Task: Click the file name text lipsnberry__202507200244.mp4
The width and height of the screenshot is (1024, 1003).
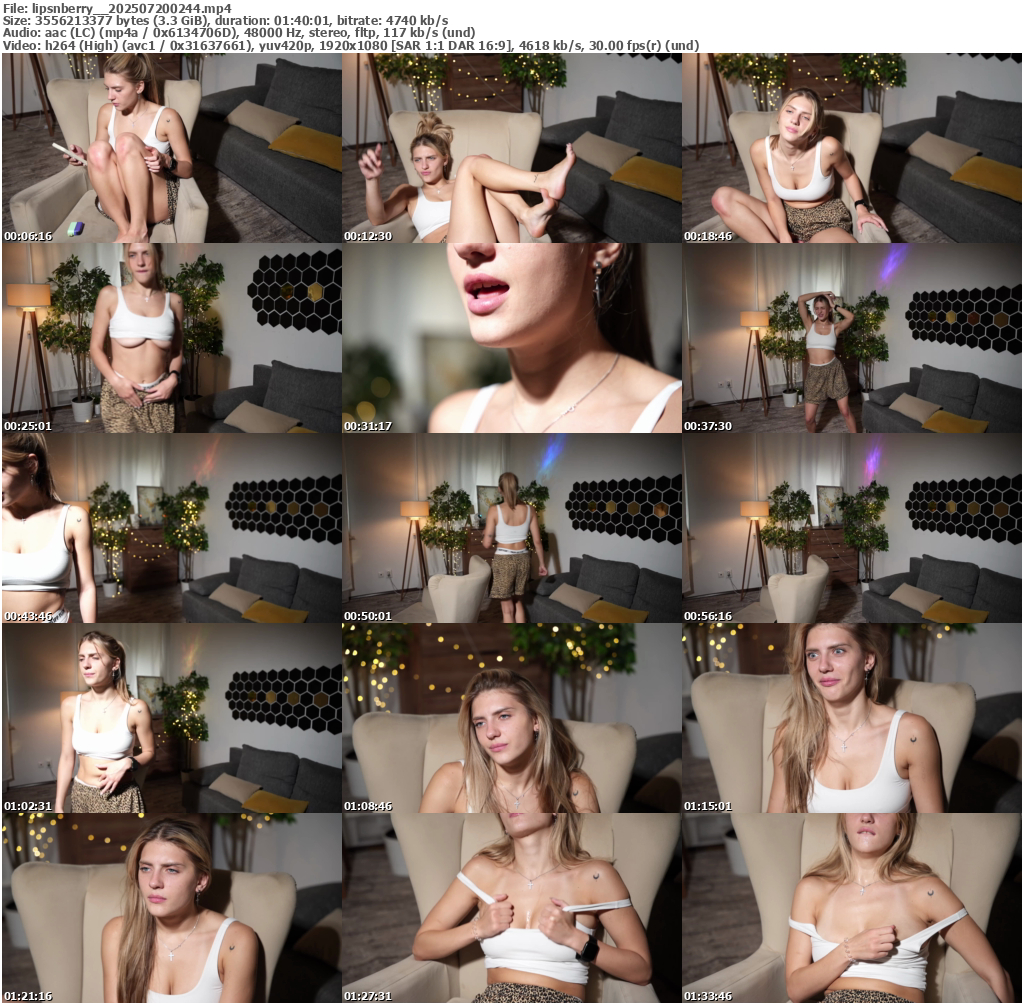Action: click(131, 8)
